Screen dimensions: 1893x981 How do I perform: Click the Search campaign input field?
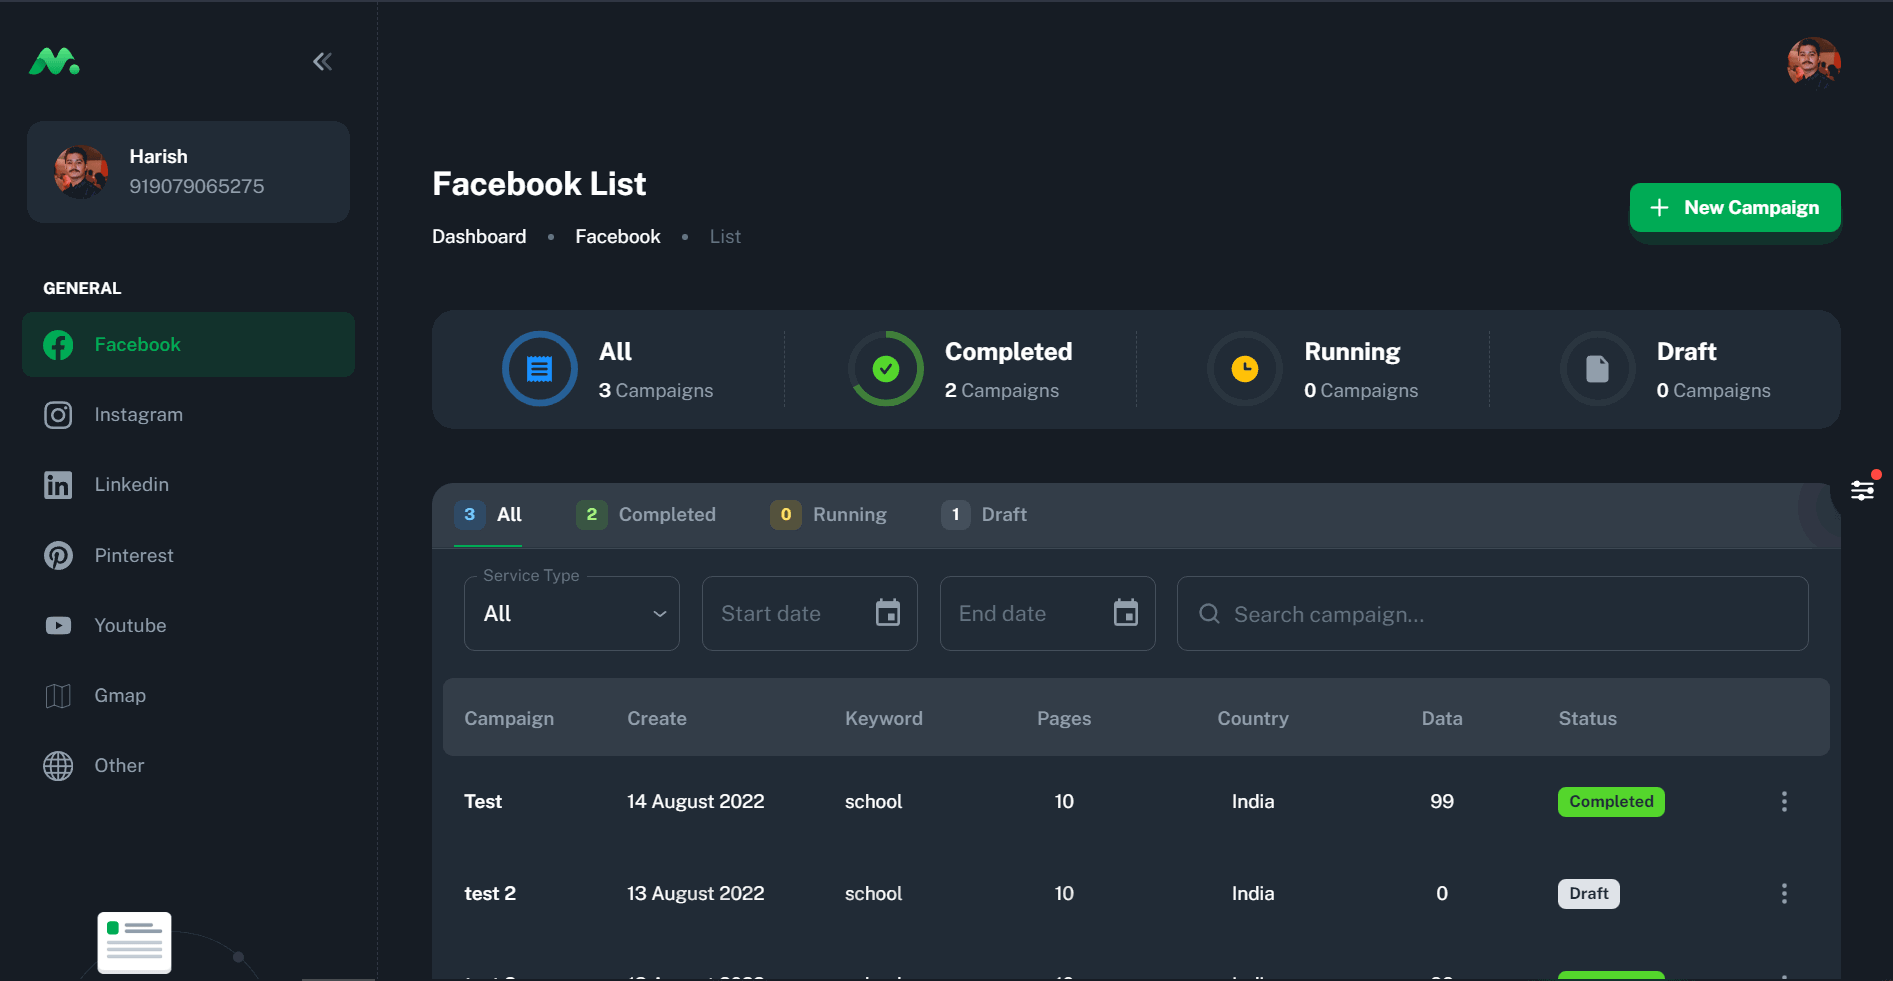1400,613
